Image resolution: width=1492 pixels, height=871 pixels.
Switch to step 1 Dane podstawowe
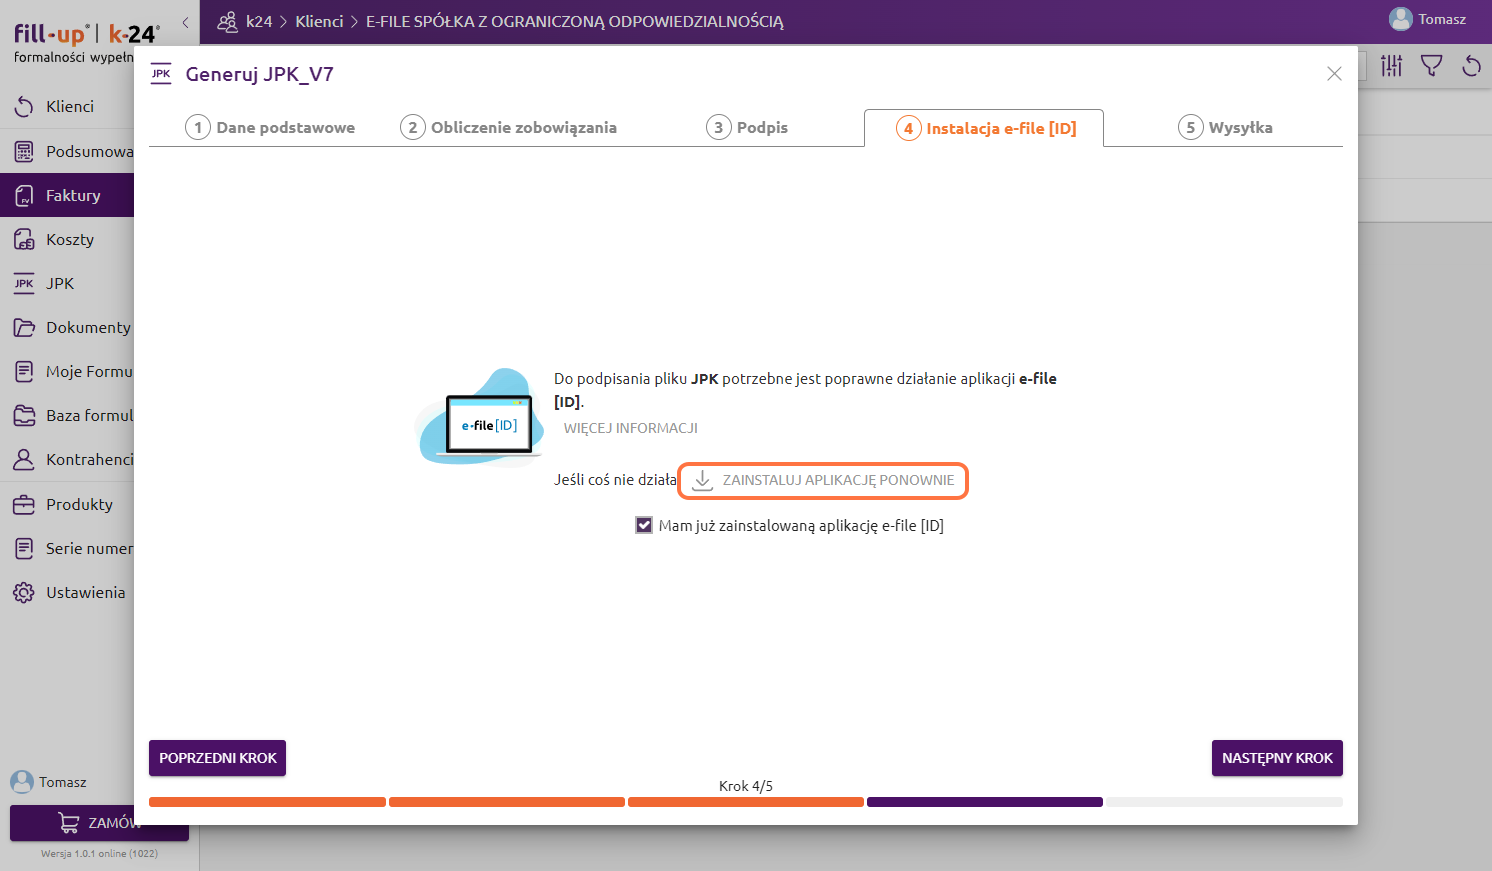point(270,128)
